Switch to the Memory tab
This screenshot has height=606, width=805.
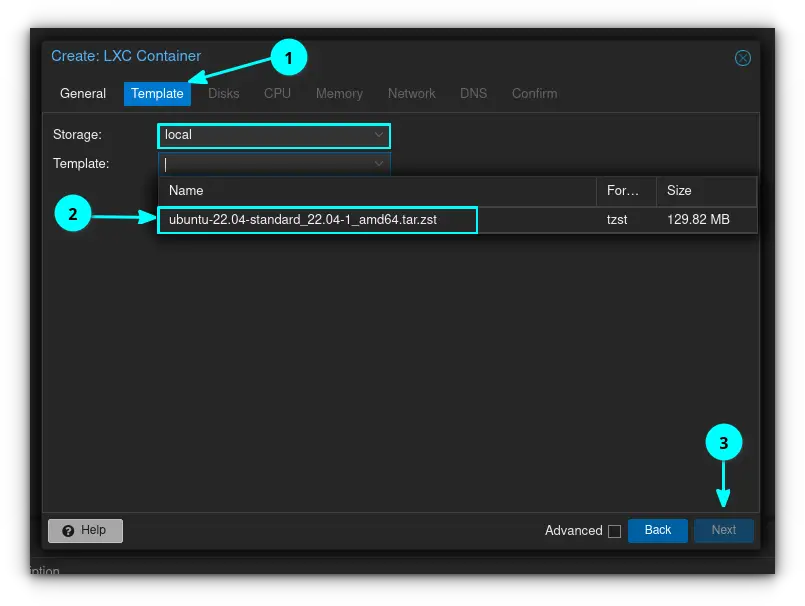coord(339,93)
